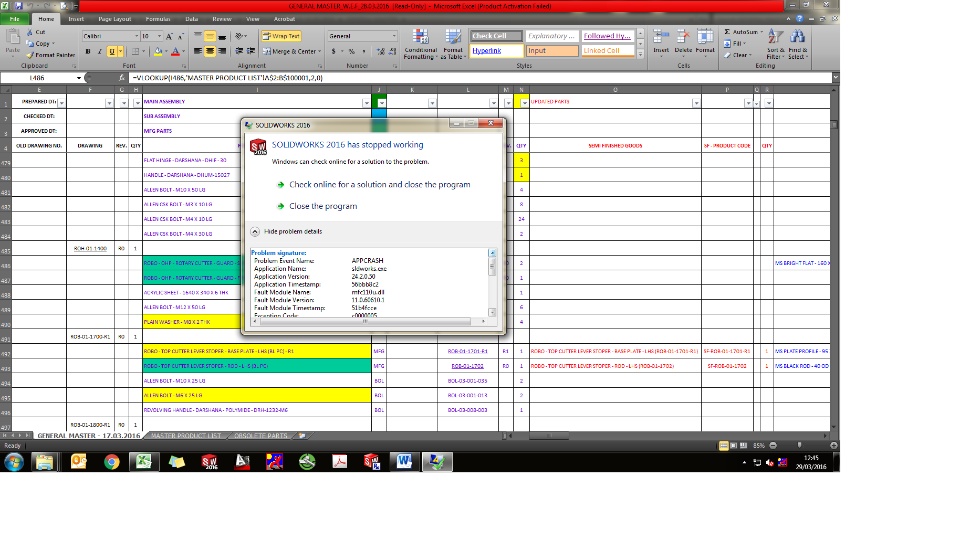Open the font size dropdown
960x540 pixels.
[159, 36]
